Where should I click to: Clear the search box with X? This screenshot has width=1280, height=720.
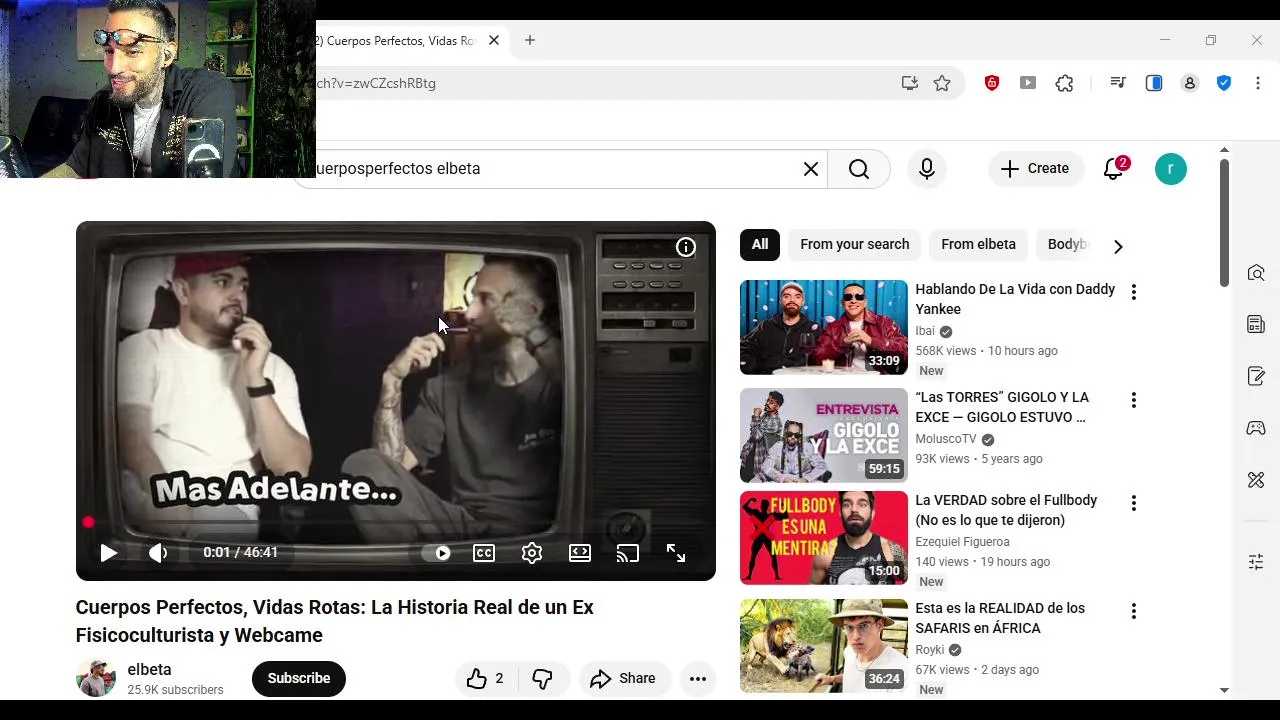tap(811, 169)
